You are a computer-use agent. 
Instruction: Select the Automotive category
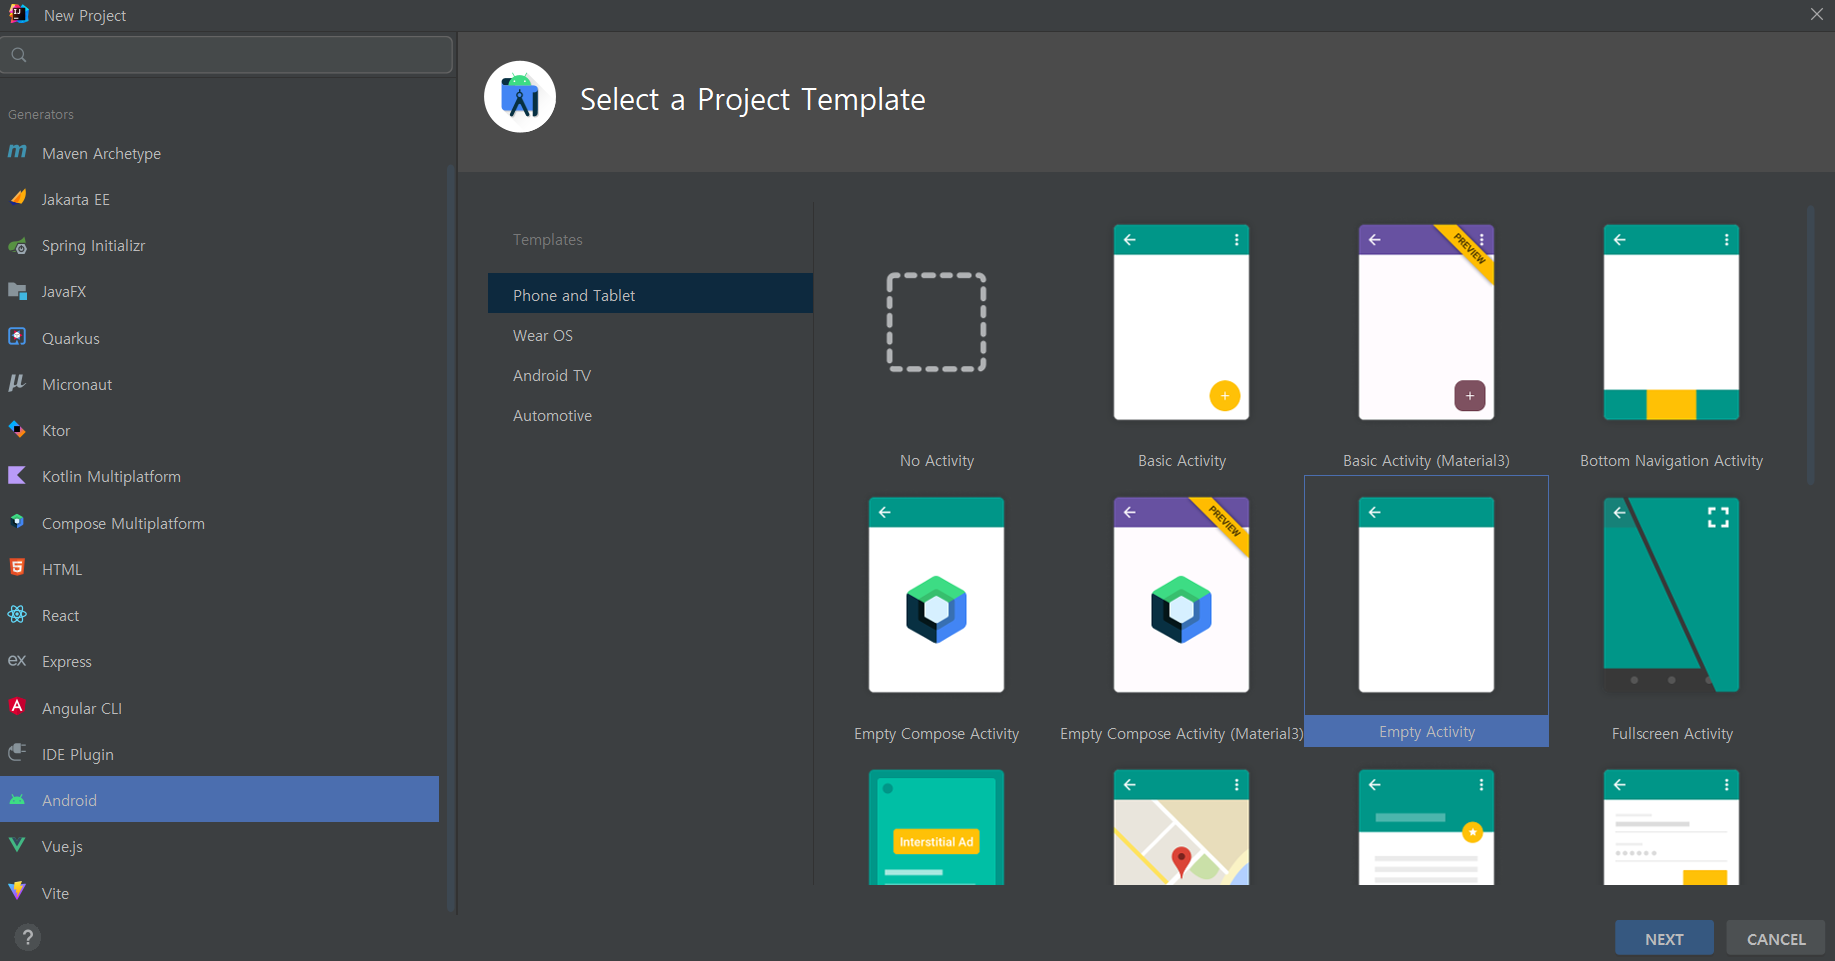click(650, 415)
